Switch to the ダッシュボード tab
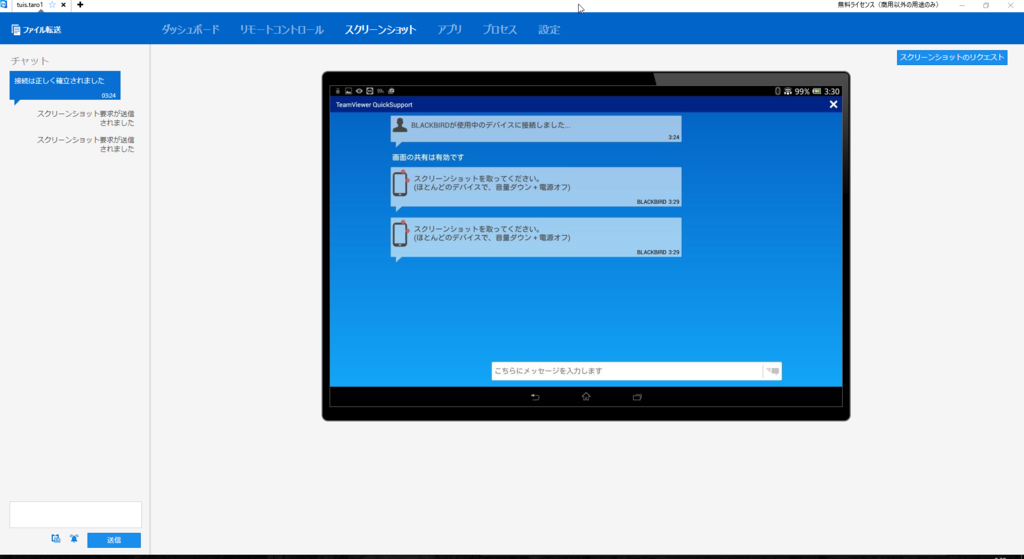 coord(191,29)
